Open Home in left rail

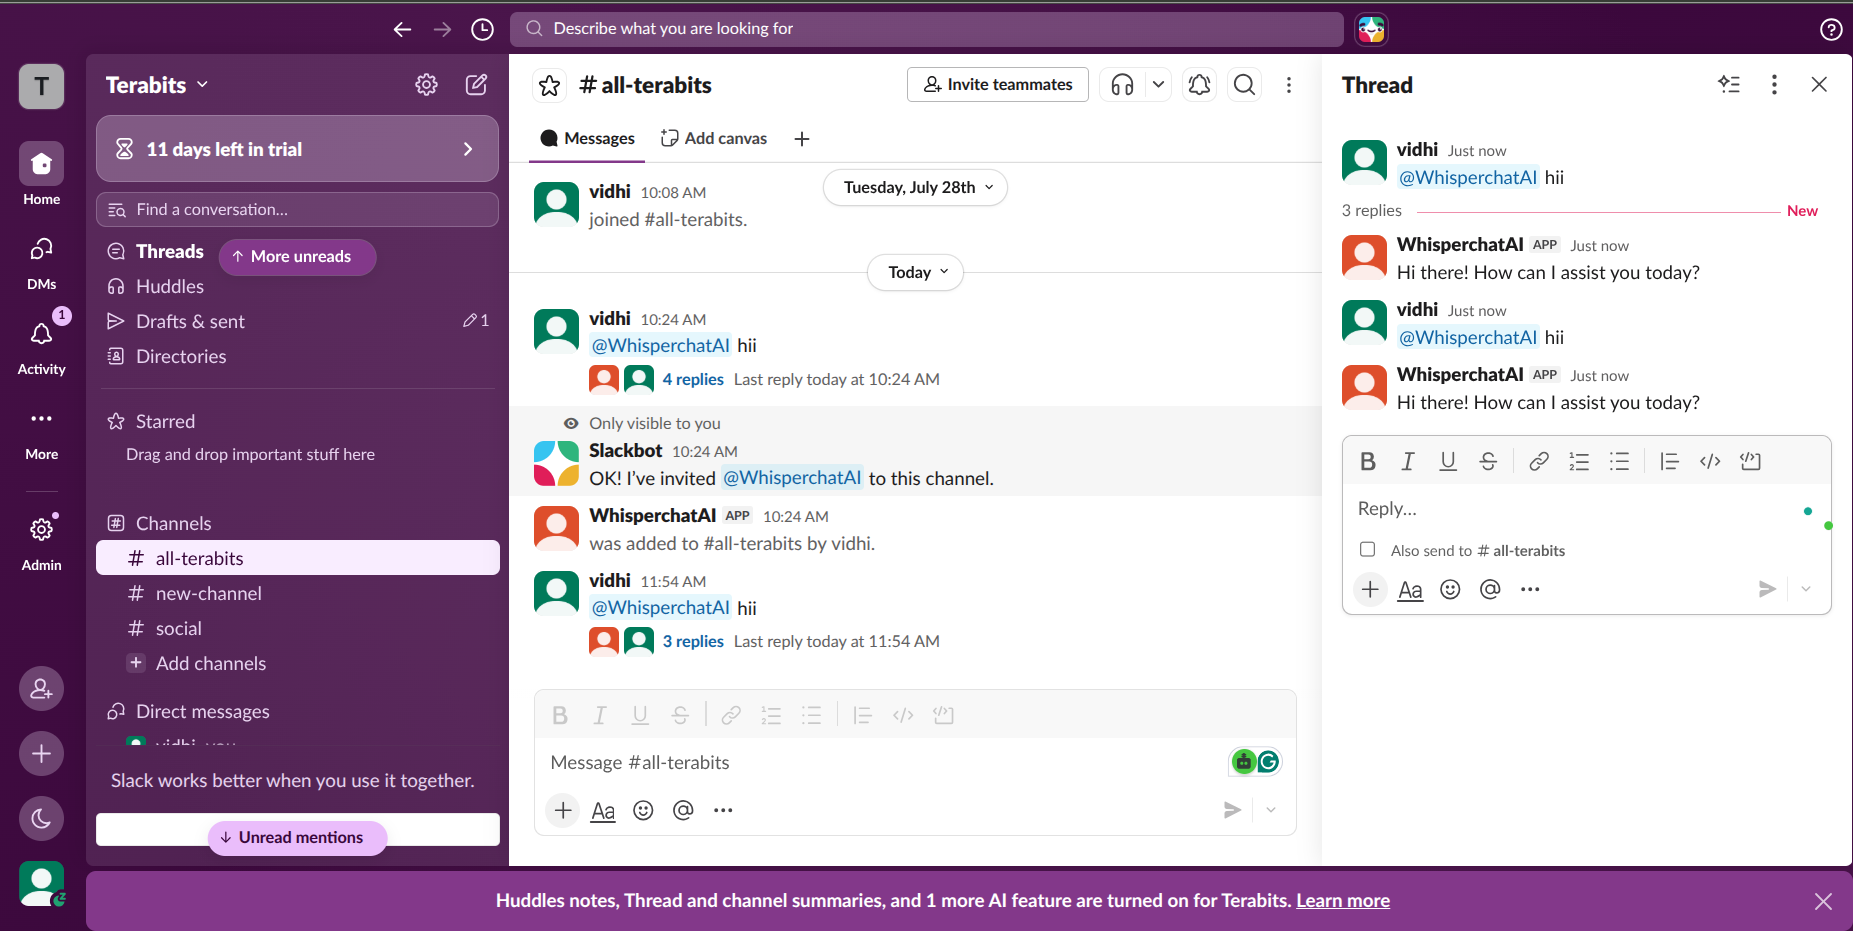coord(41,174)
